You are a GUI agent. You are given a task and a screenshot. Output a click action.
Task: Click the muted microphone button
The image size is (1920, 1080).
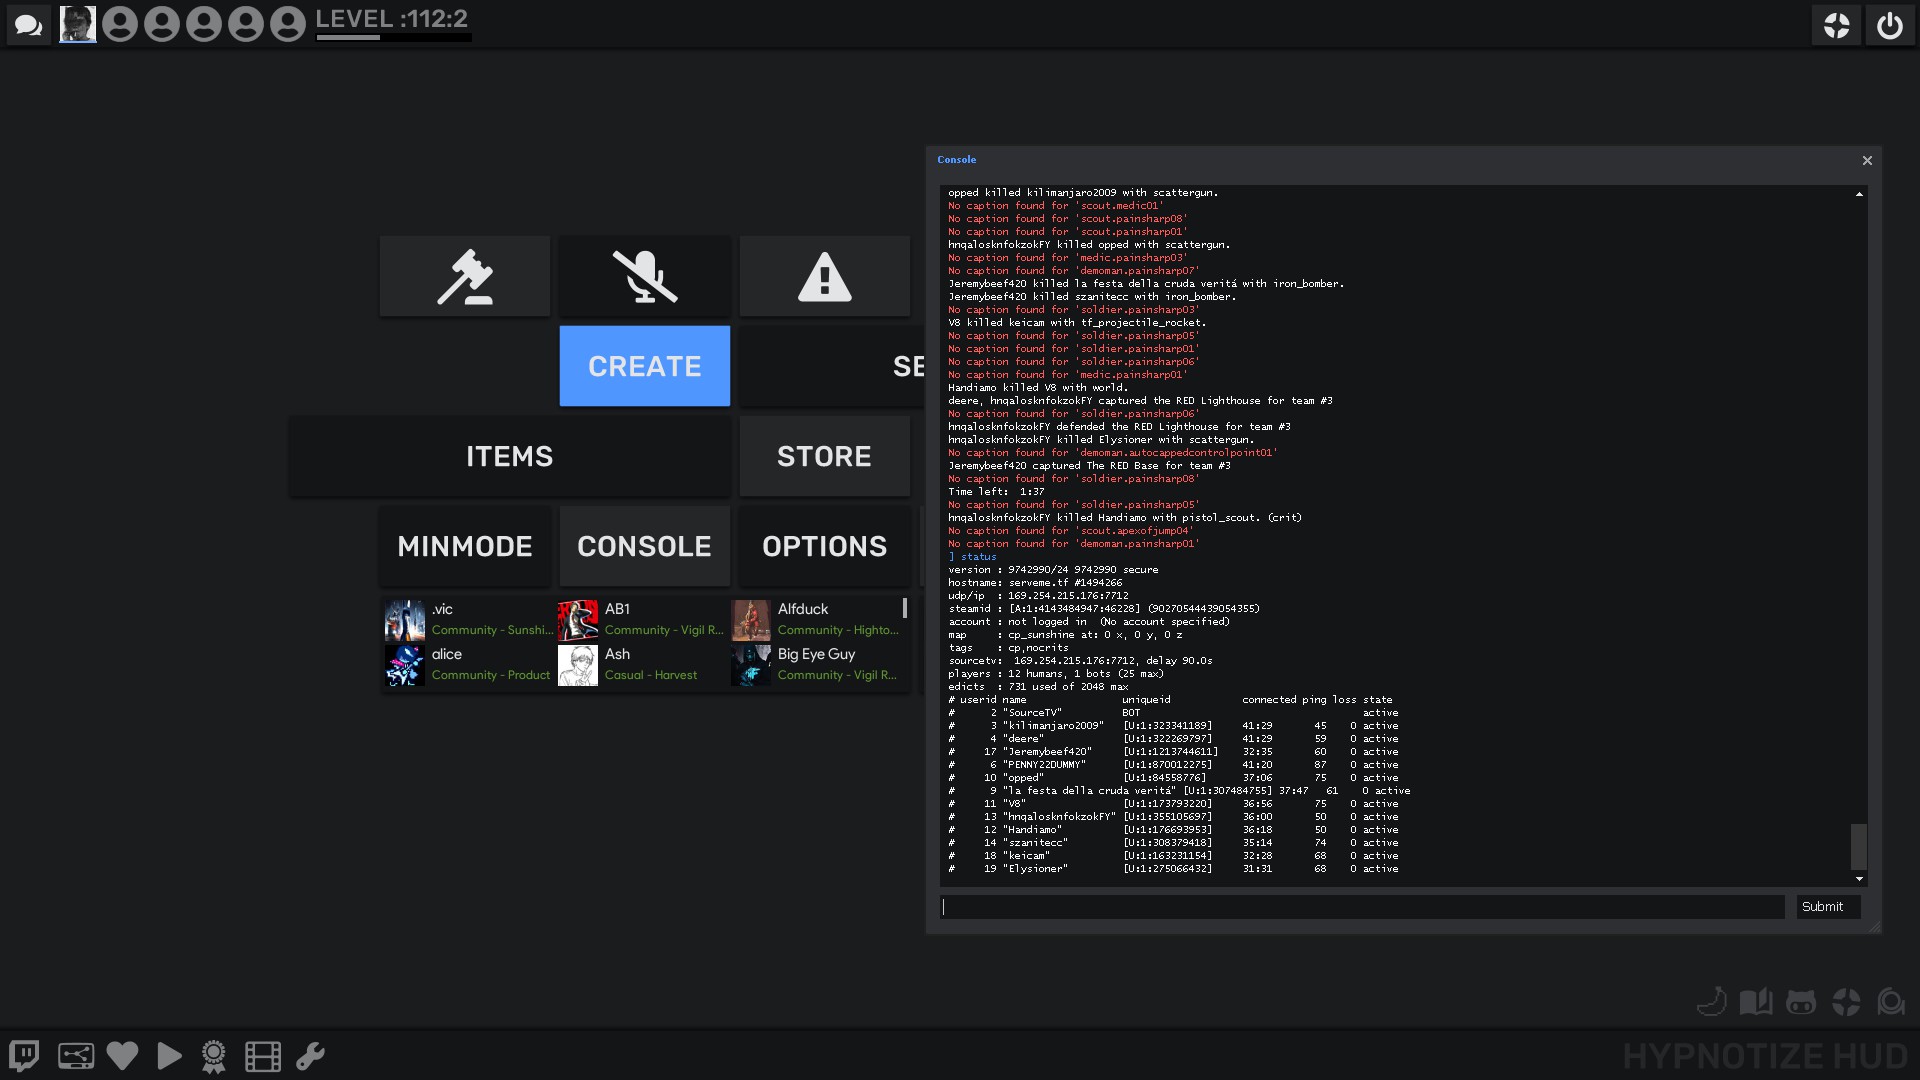[x=645, y=277]
